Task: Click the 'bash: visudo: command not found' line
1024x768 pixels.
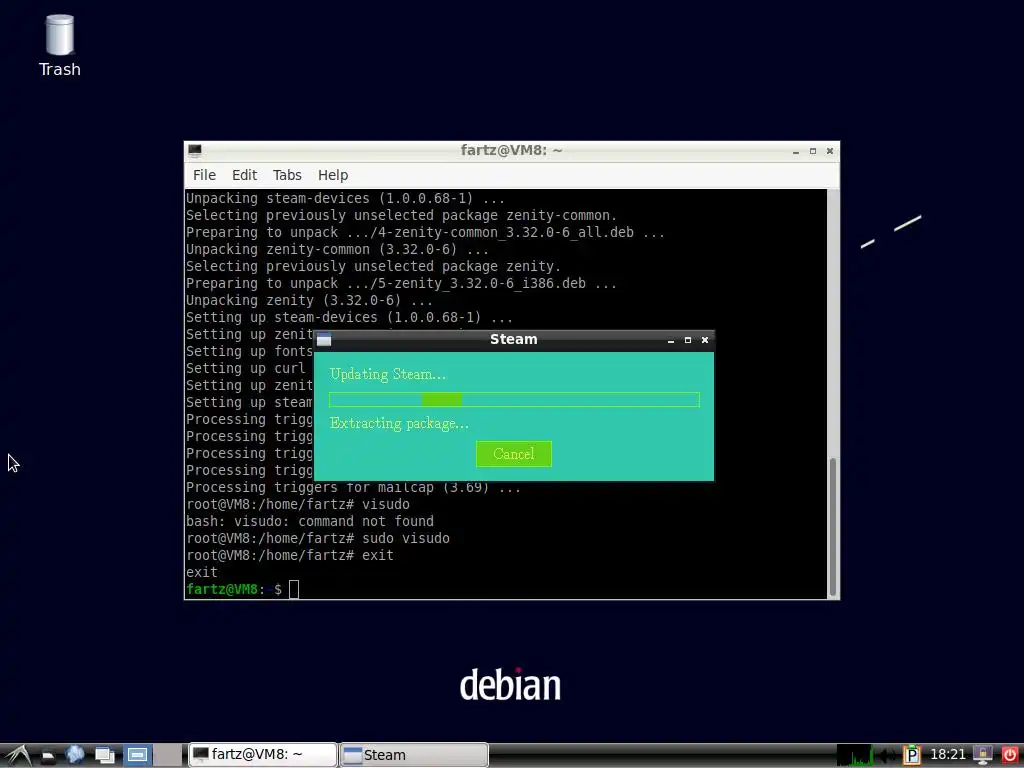Action: 310,521
